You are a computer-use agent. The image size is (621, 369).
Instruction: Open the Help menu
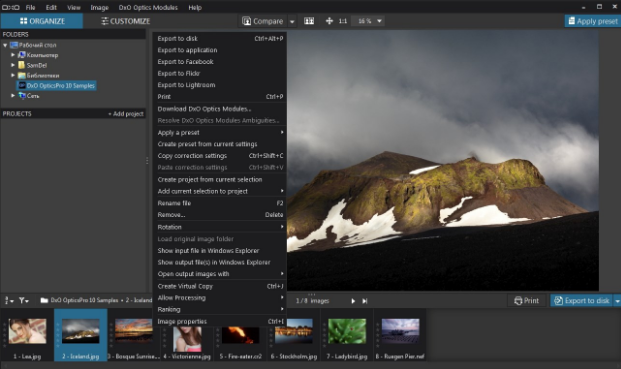195,7
